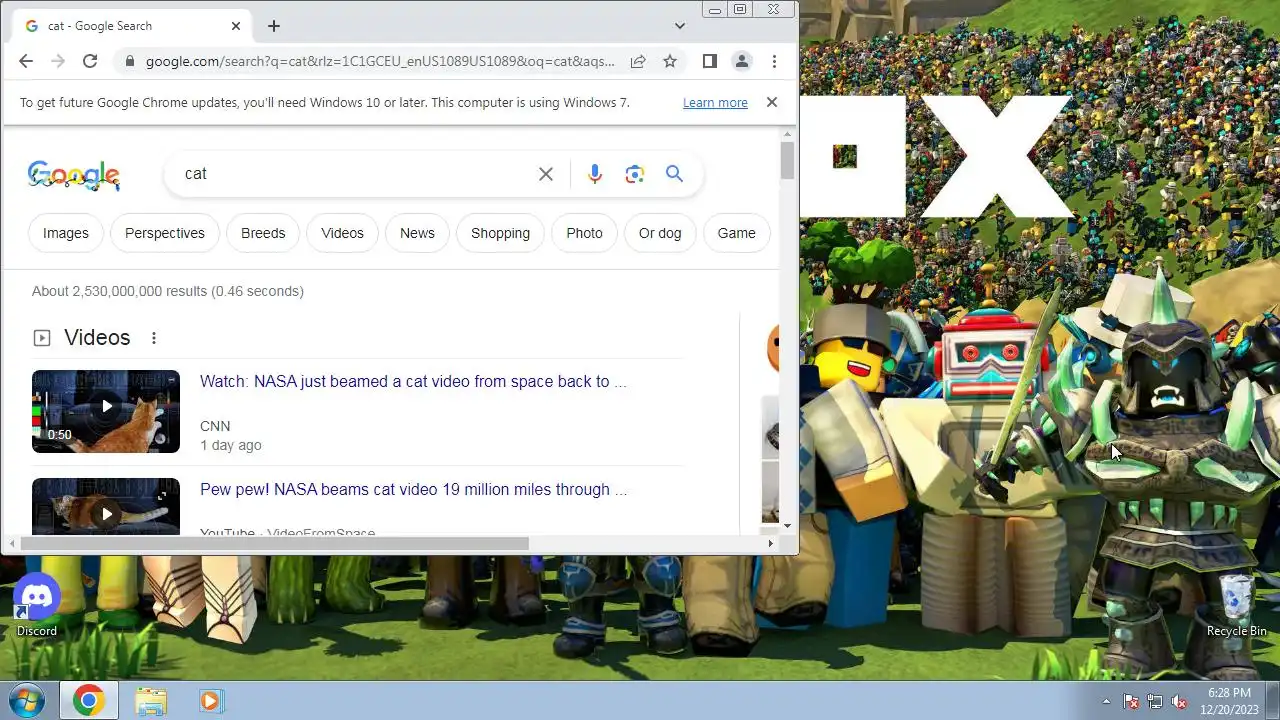1280x720 pixels.
Task: Click the 'Learn more' link
Action: 715,103
